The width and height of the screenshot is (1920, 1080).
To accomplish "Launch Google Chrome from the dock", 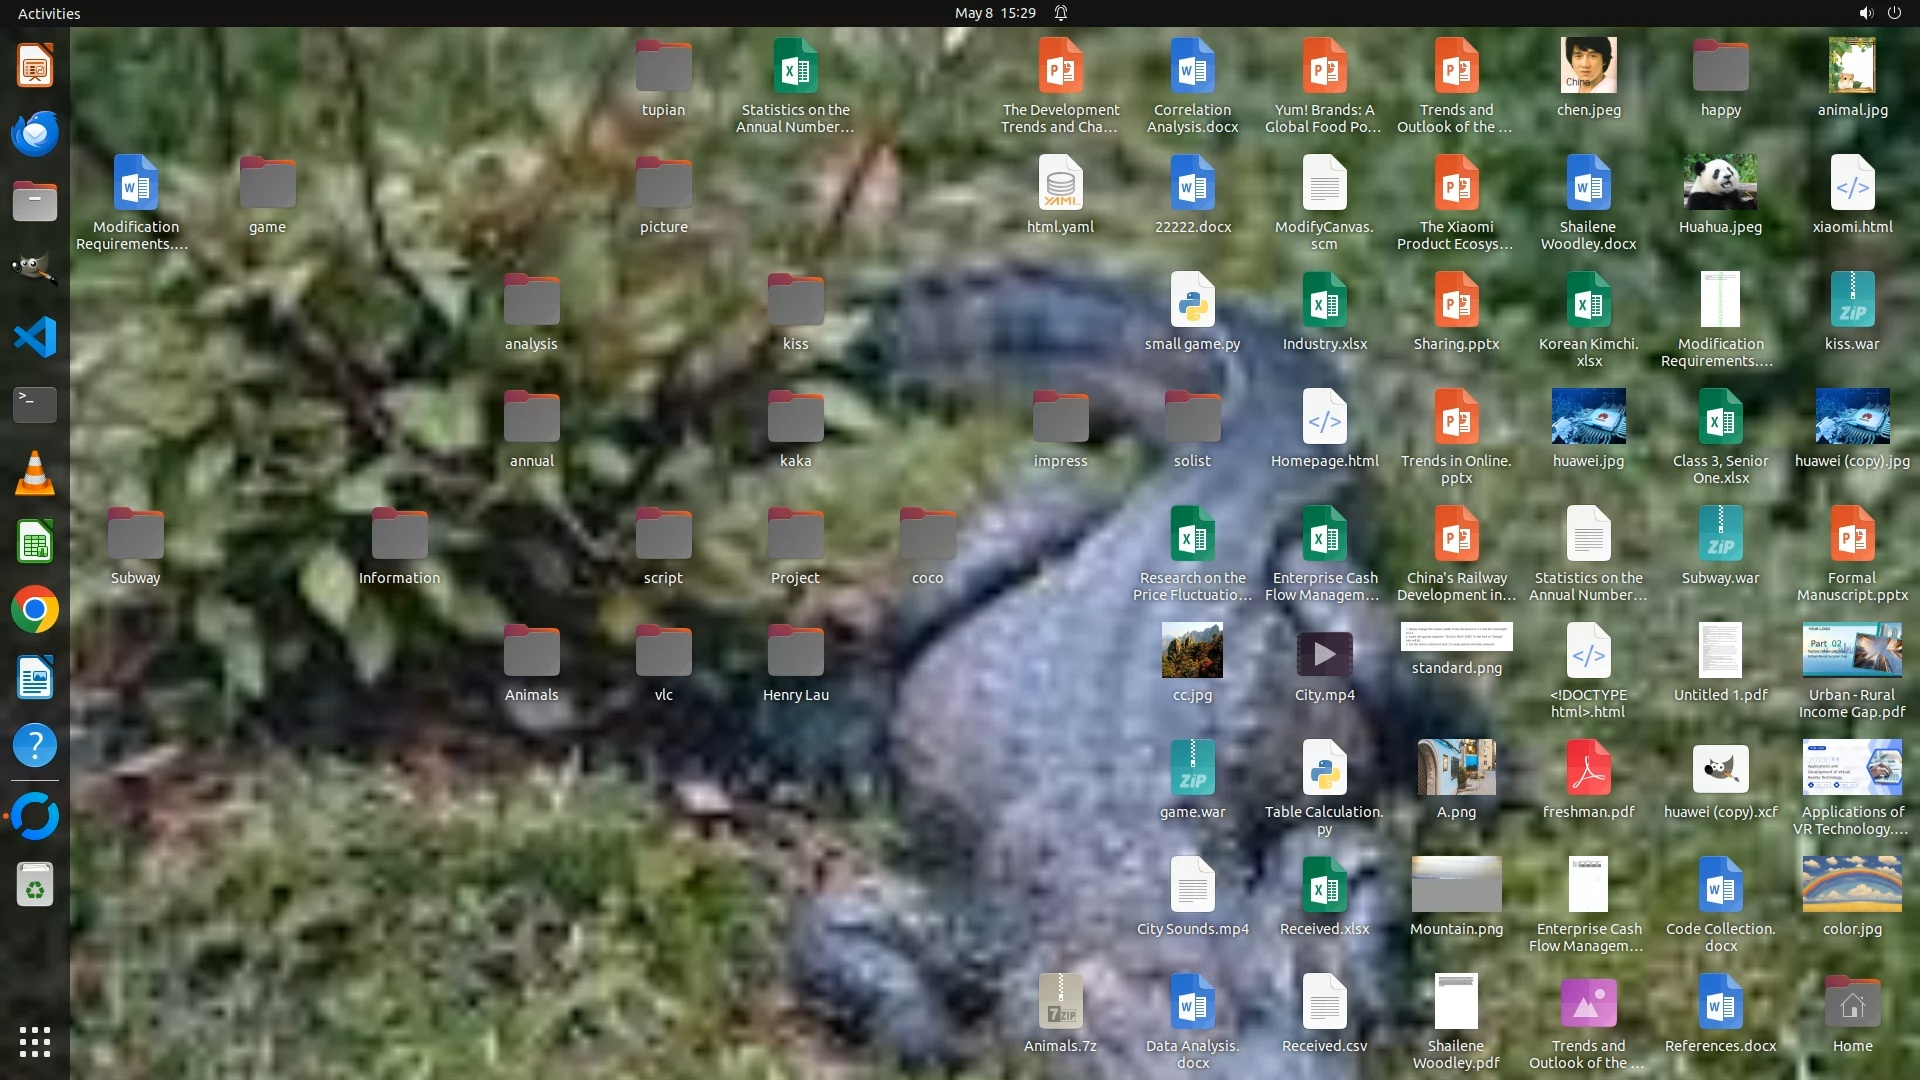I will click(x=35, y=609).
